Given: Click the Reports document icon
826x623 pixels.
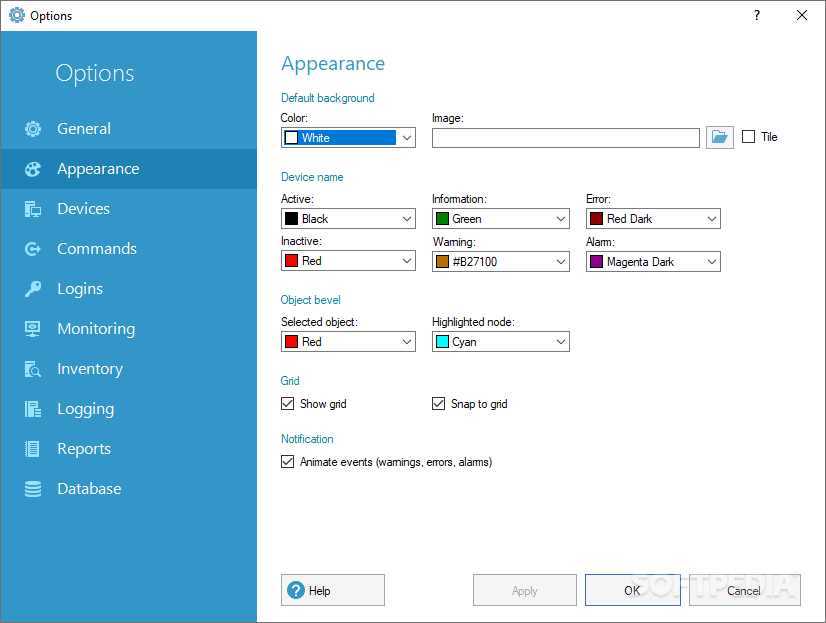Looking at the screenshot, I should pos(33,449).
